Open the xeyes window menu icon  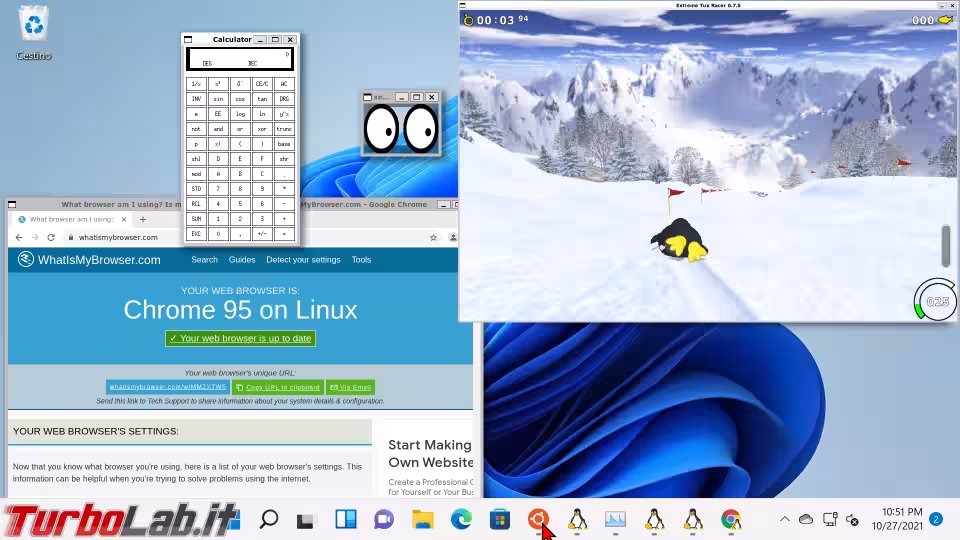[367, 97]
